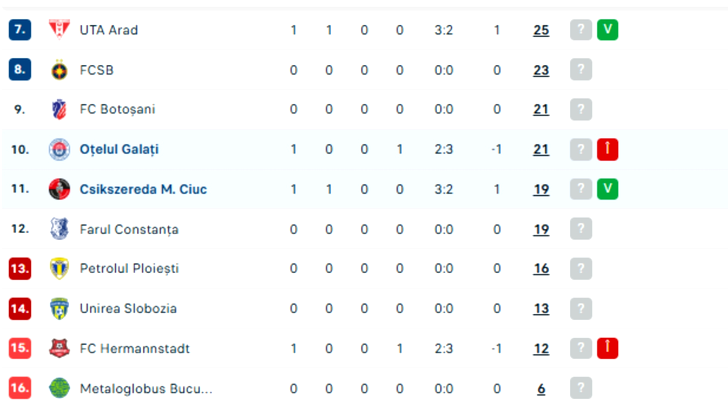Click the Petrolul Ploiești team badge
Screen dimensions: 728x409
click(x=60, y=269)
